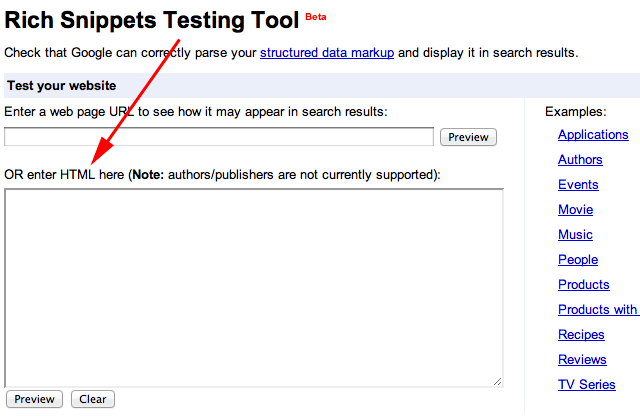Image resolution: width=640 pixels, height=416 pixels.
Task: Open the structured data markup link
Action: tap(327, 53)
